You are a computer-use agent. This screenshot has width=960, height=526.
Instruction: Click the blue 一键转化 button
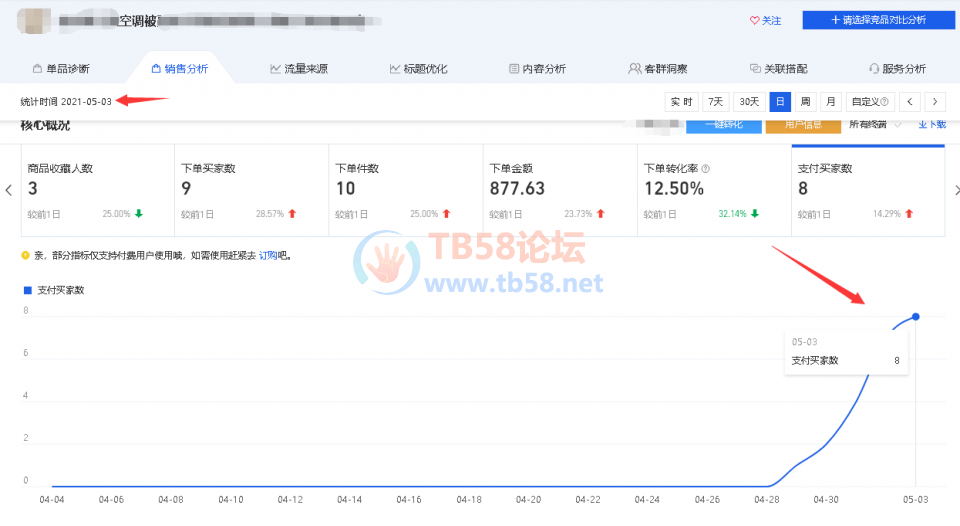[724, 125]
